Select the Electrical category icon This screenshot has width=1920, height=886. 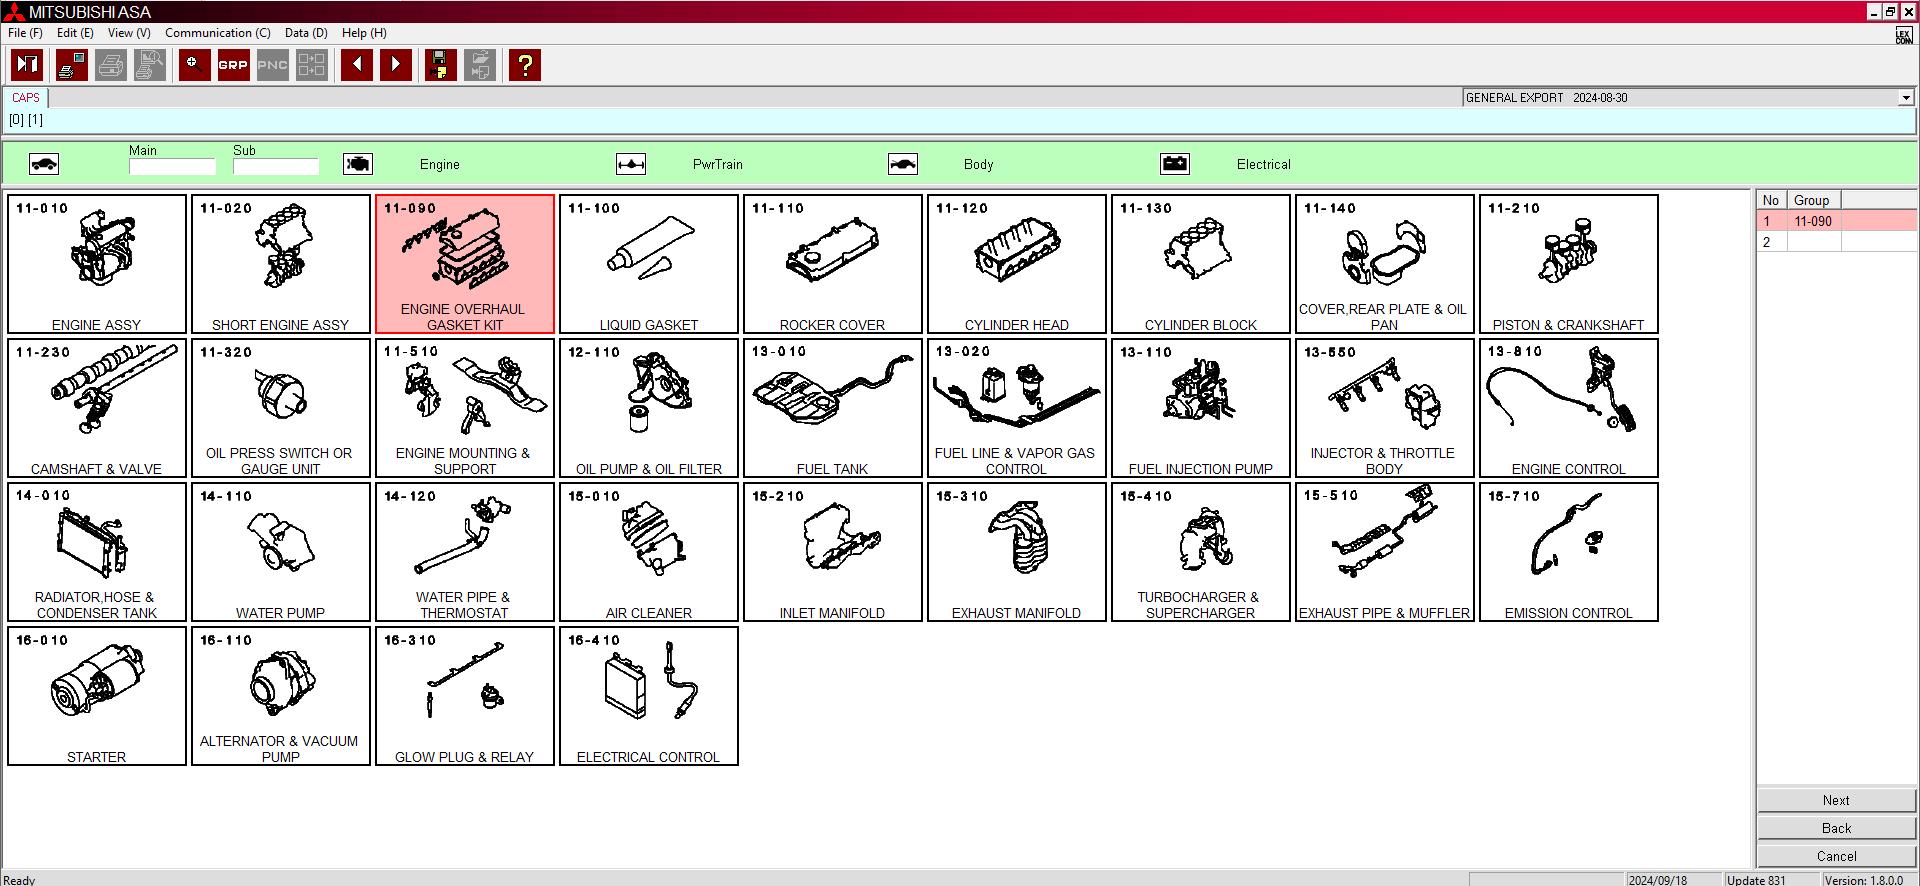point(1174,164)
